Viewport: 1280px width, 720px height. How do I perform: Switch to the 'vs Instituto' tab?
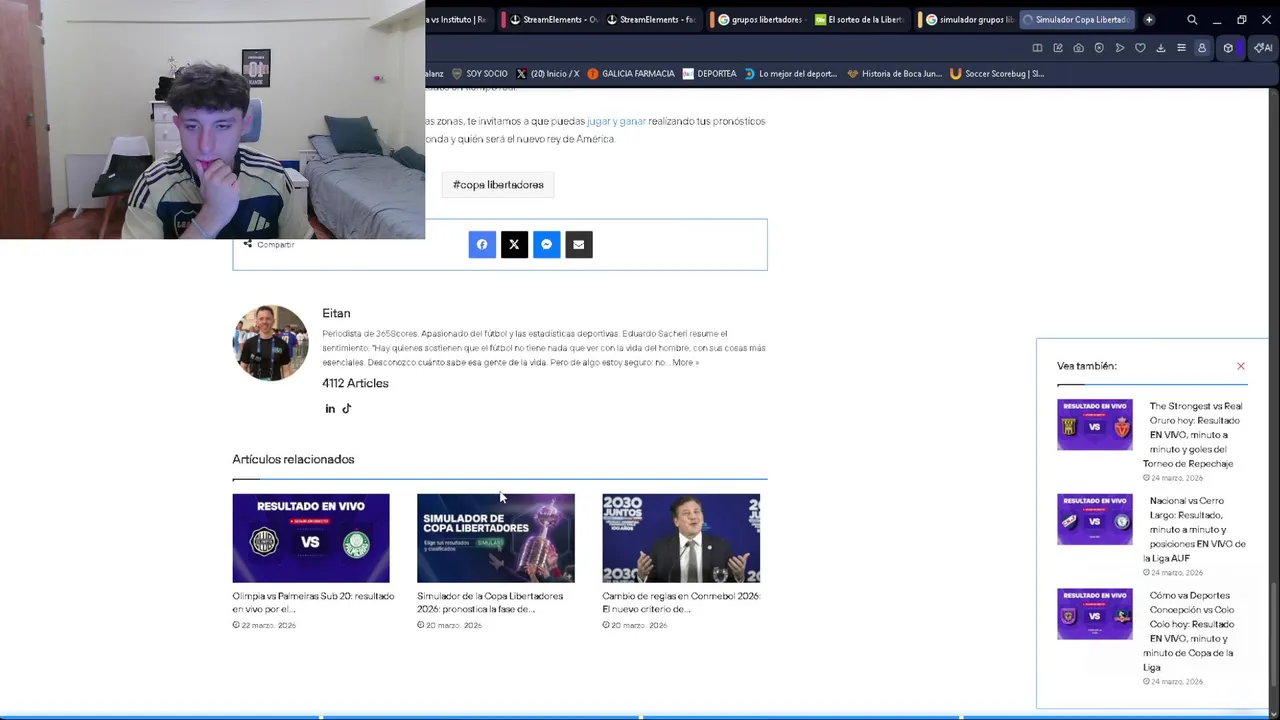coord(457,19)
